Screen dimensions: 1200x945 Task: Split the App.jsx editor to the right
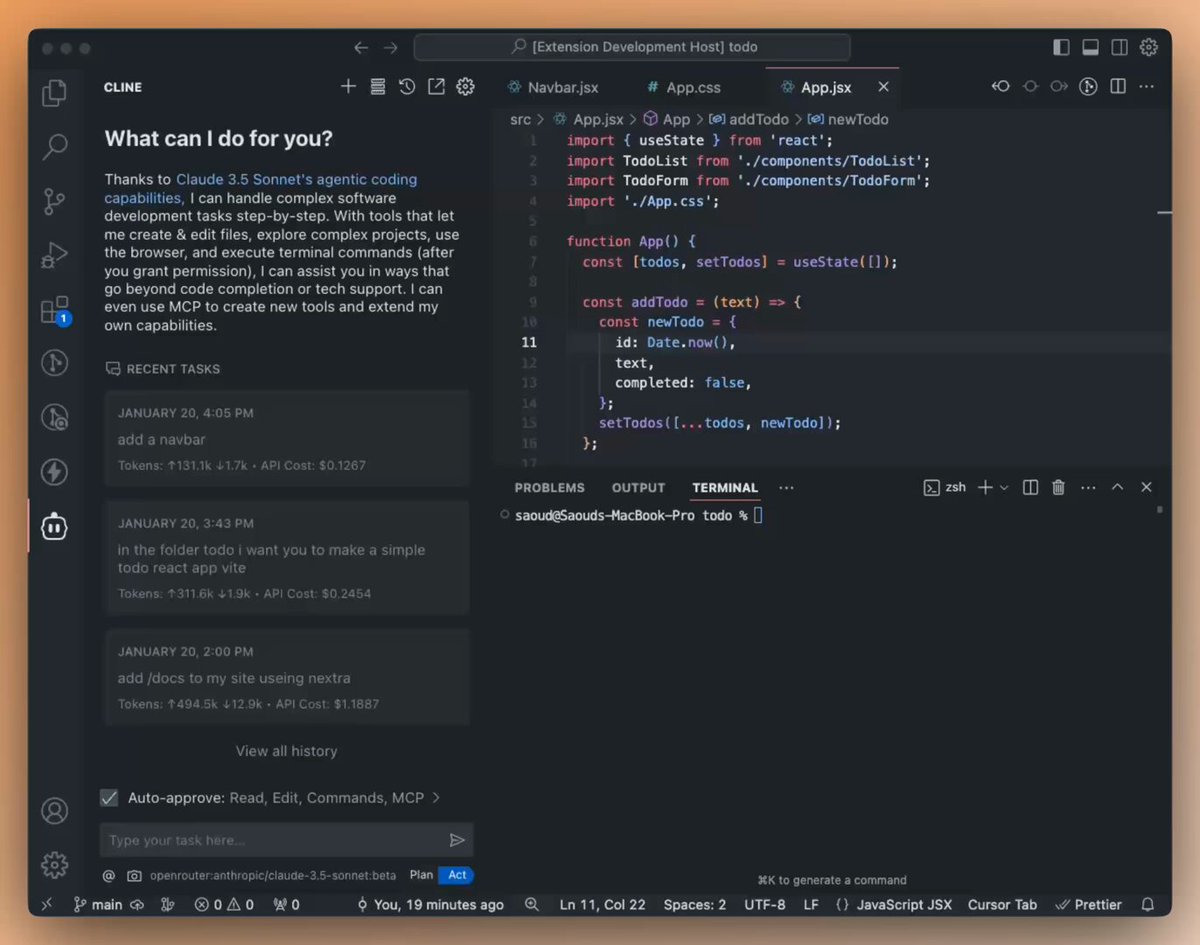click(1118, 87)
